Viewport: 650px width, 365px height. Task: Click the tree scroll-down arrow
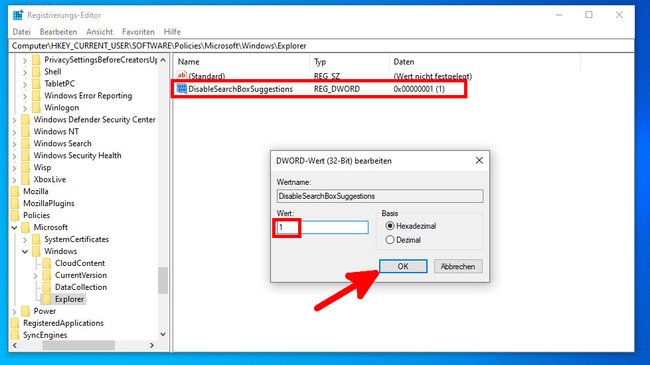[x=163, y=334]
